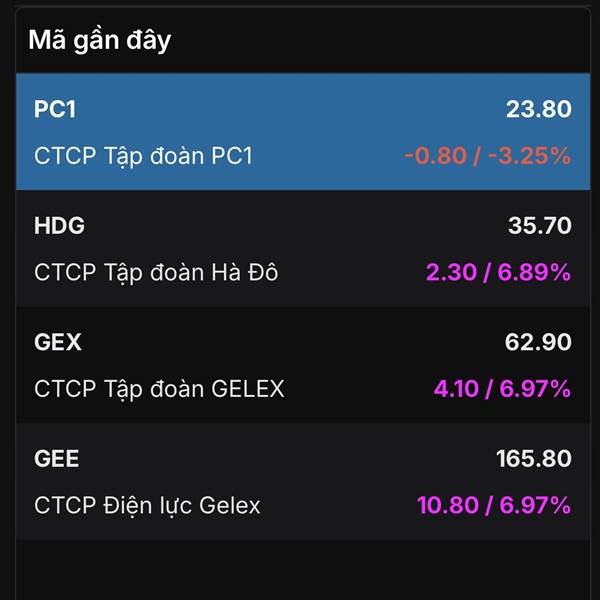The height and width of the screenshot is (600, 600).
Task: Open the CTCP Tập đoàn GELEX name
Action: pyautogui.click(x=159, y=389)
